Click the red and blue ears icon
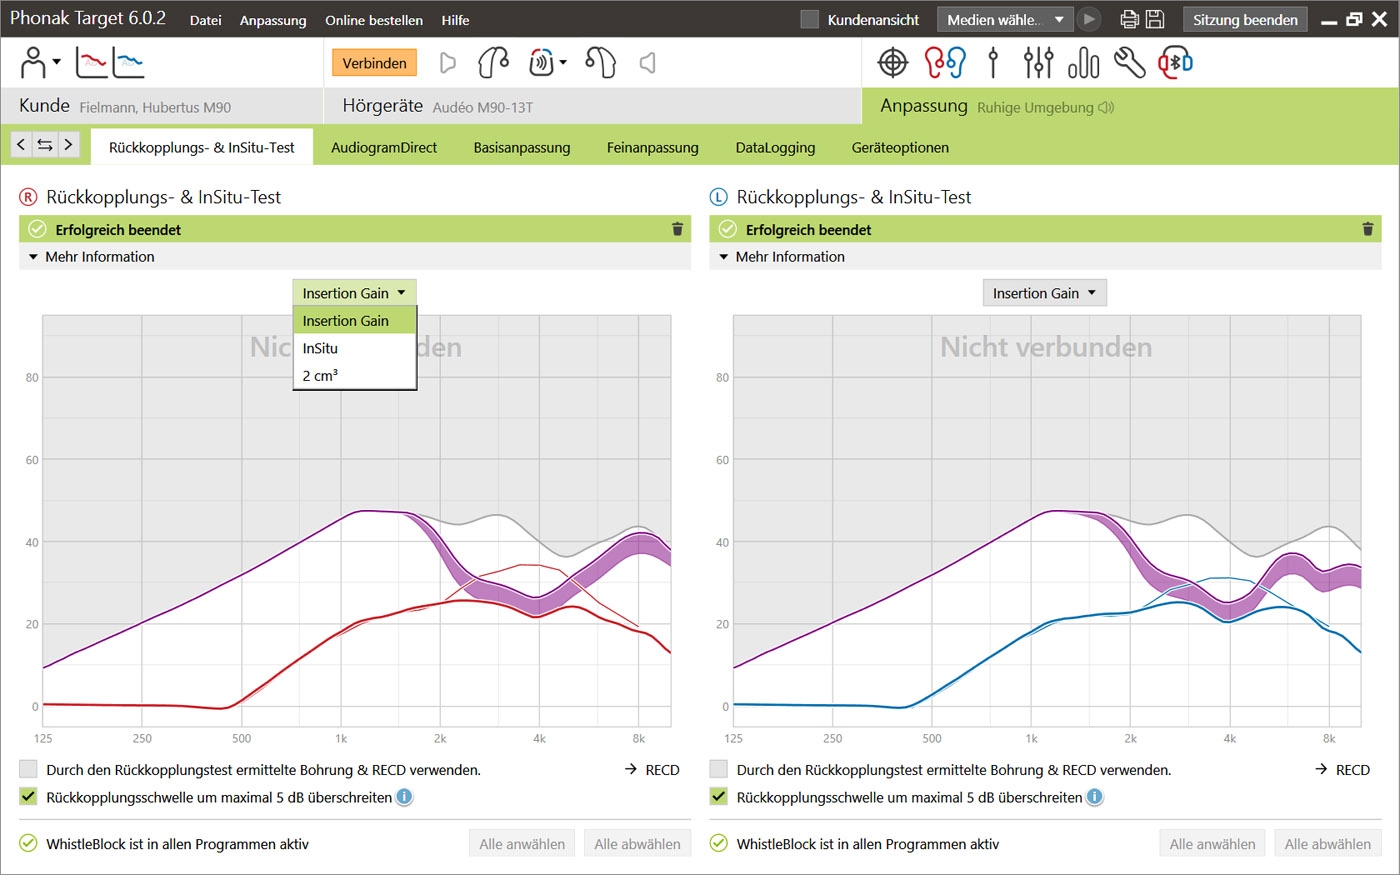The image size is (1400, 875). coord(945,63)
